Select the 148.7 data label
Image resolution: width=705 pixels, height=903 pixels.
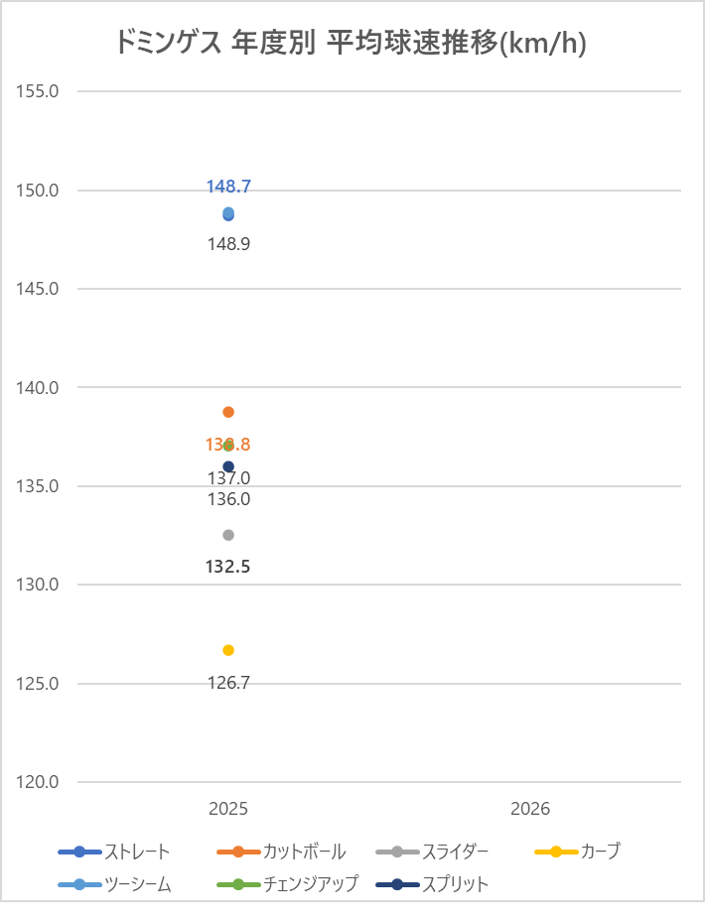point(229,187)
